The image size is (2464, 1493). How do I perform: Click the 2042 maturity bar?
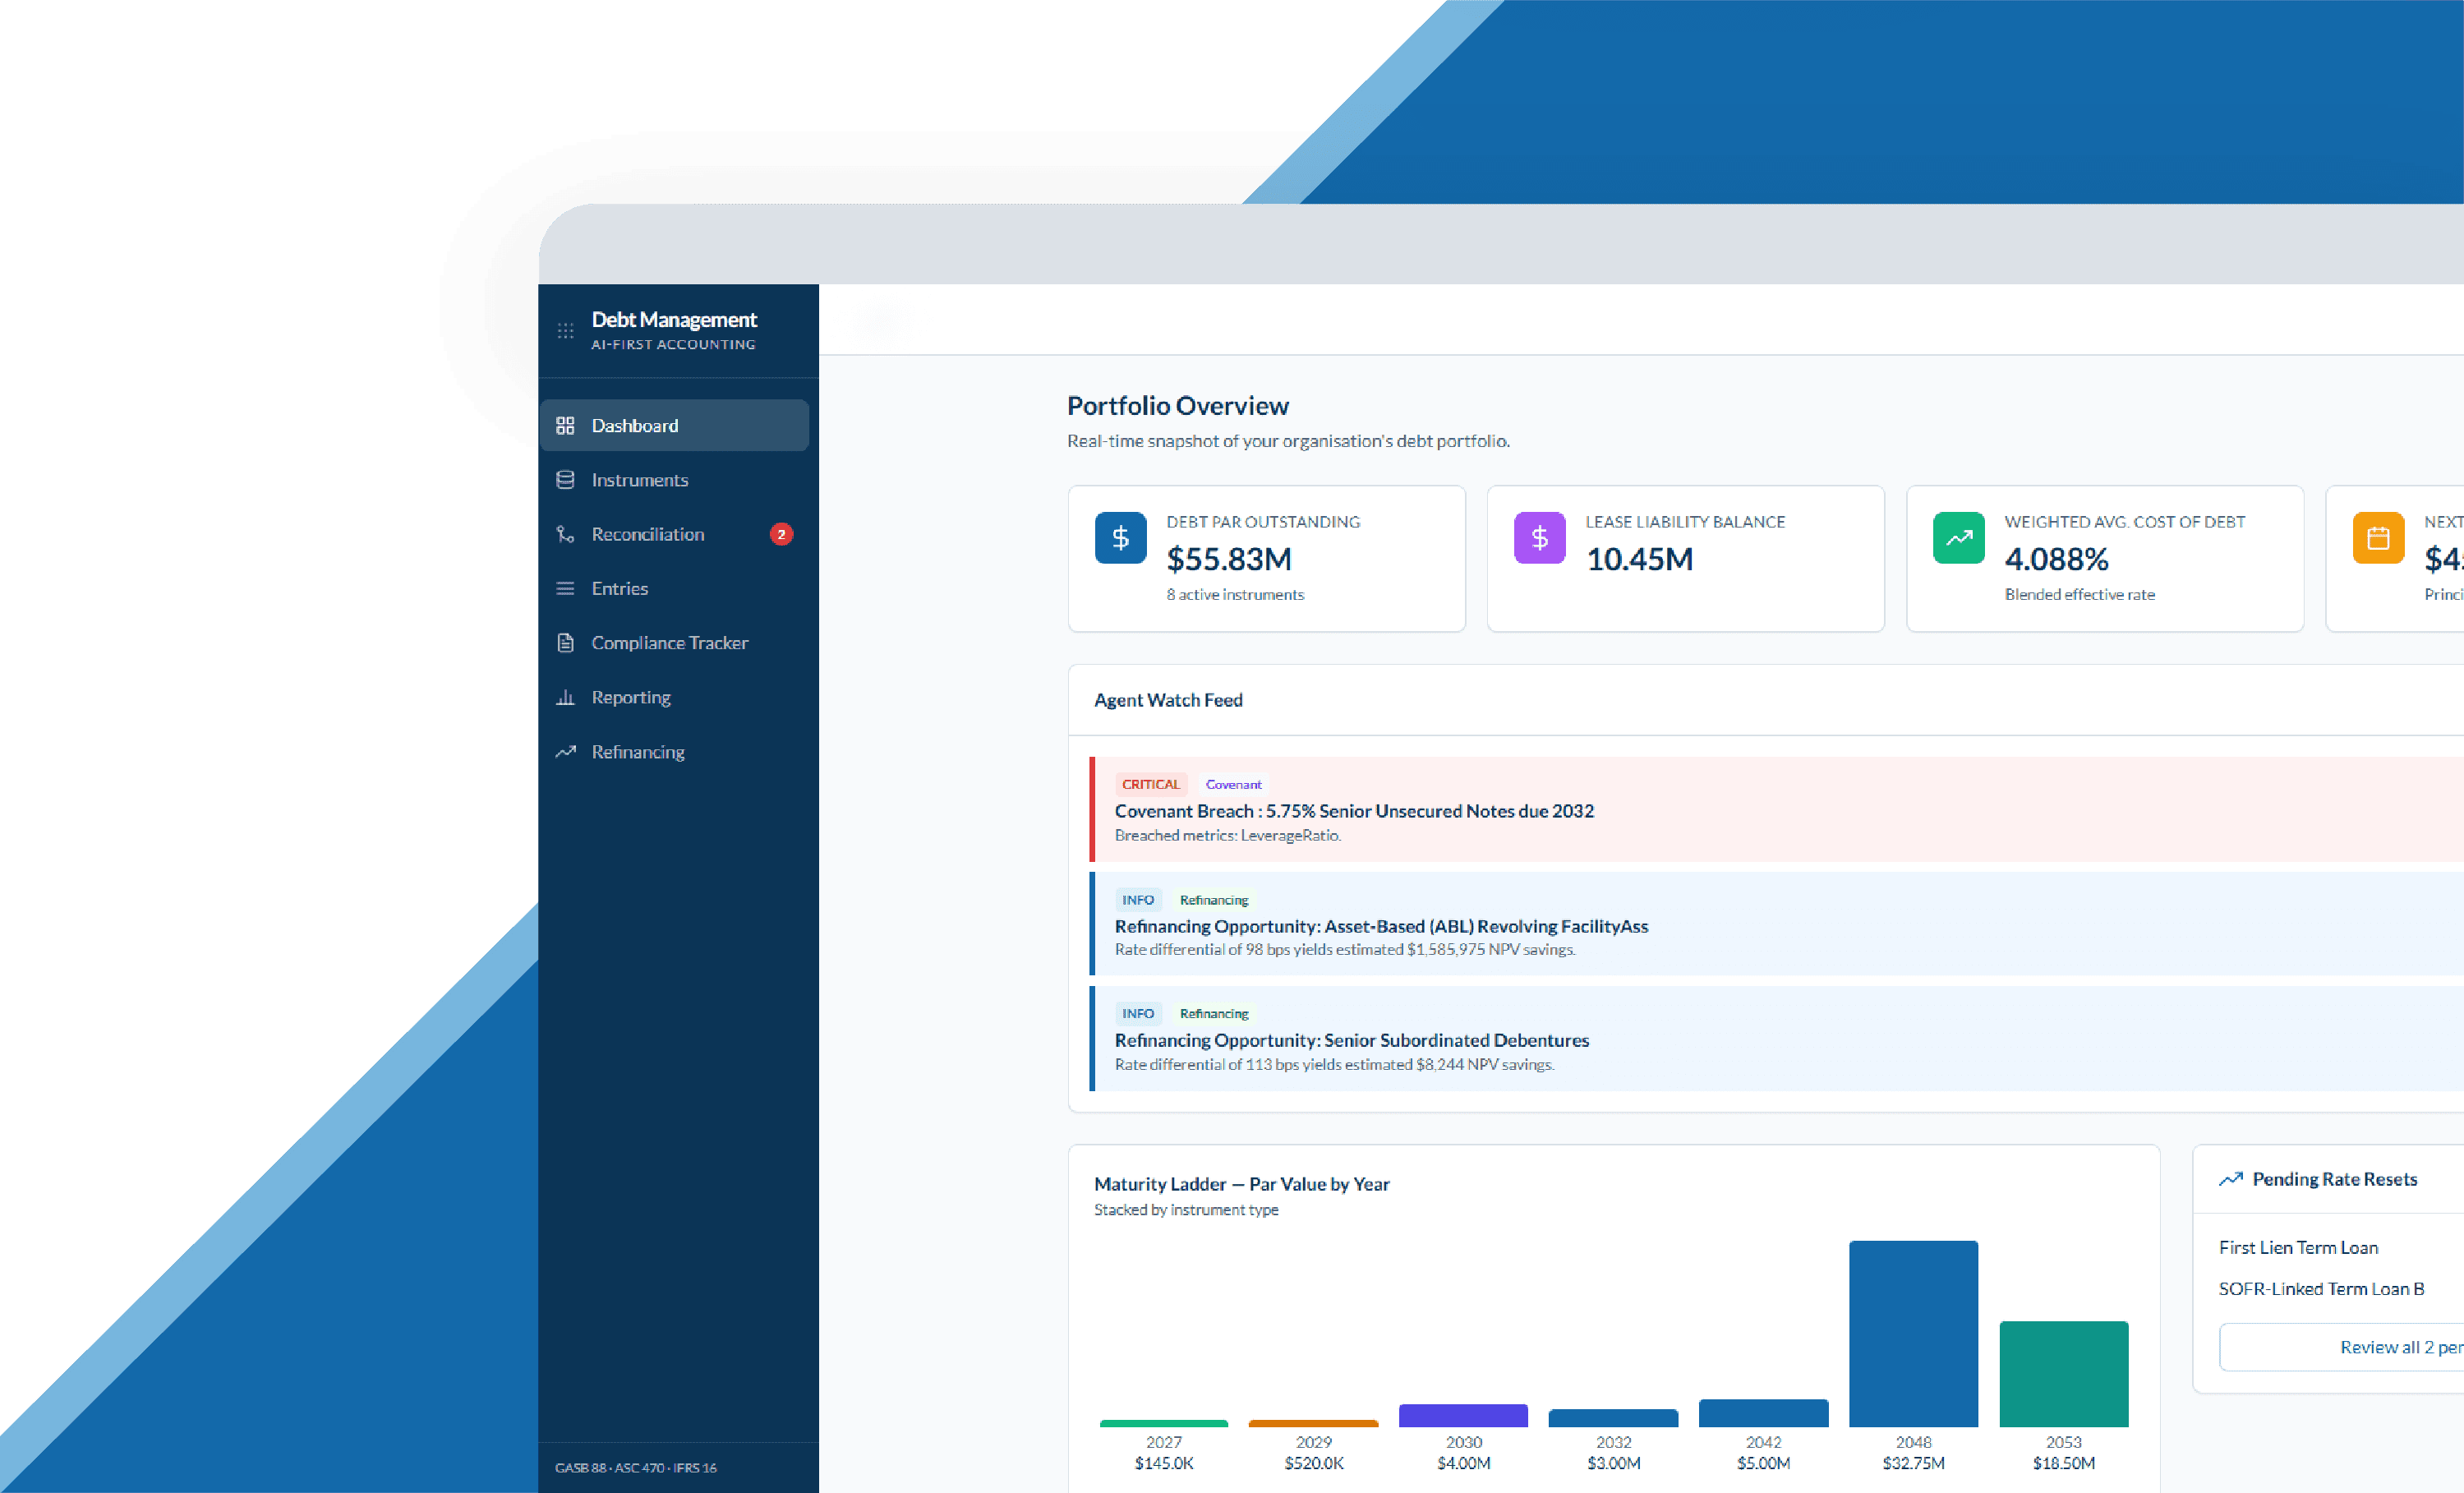[x=1763, y=1412]
